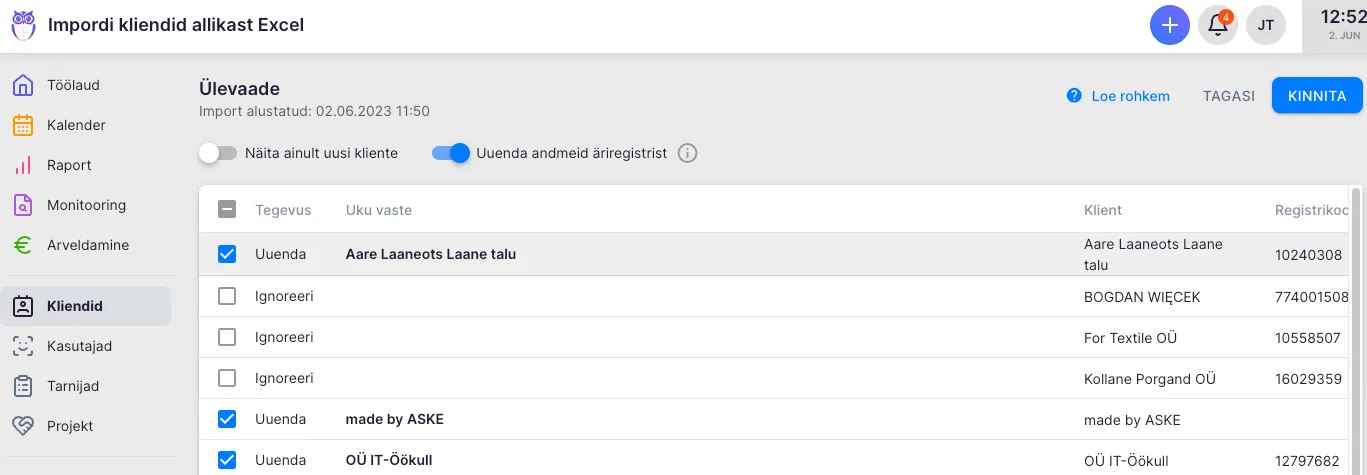Uncheck the made by ASKE row checkbox
The width and height of the screenshot is (1367, 475).
(227, 419)
